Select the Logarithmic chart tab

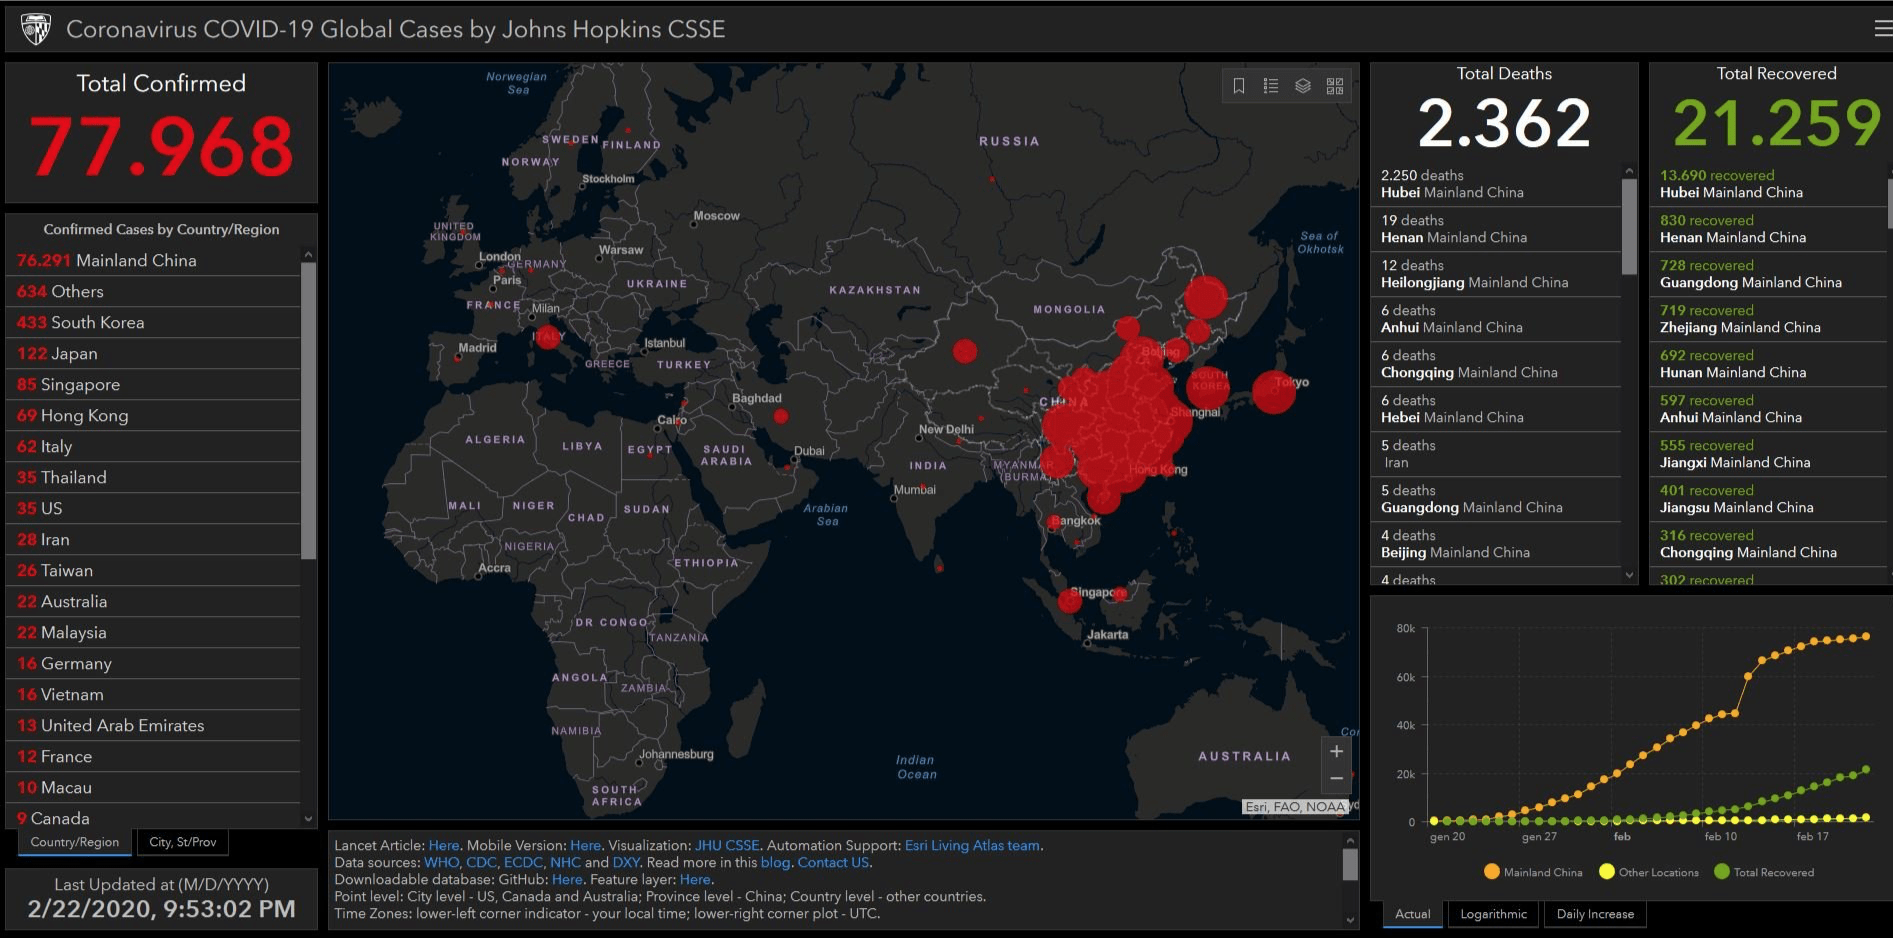coord(1494,914)
